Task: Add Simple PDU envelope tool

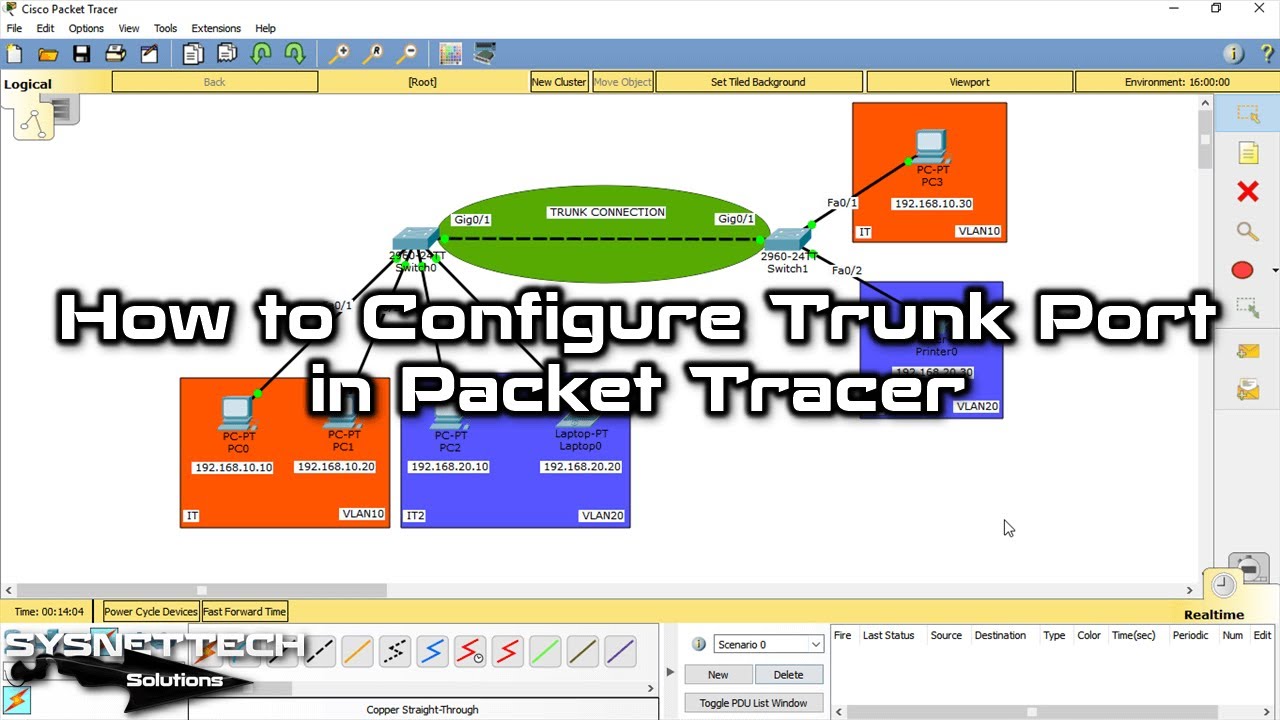Action: [1247, 351]
